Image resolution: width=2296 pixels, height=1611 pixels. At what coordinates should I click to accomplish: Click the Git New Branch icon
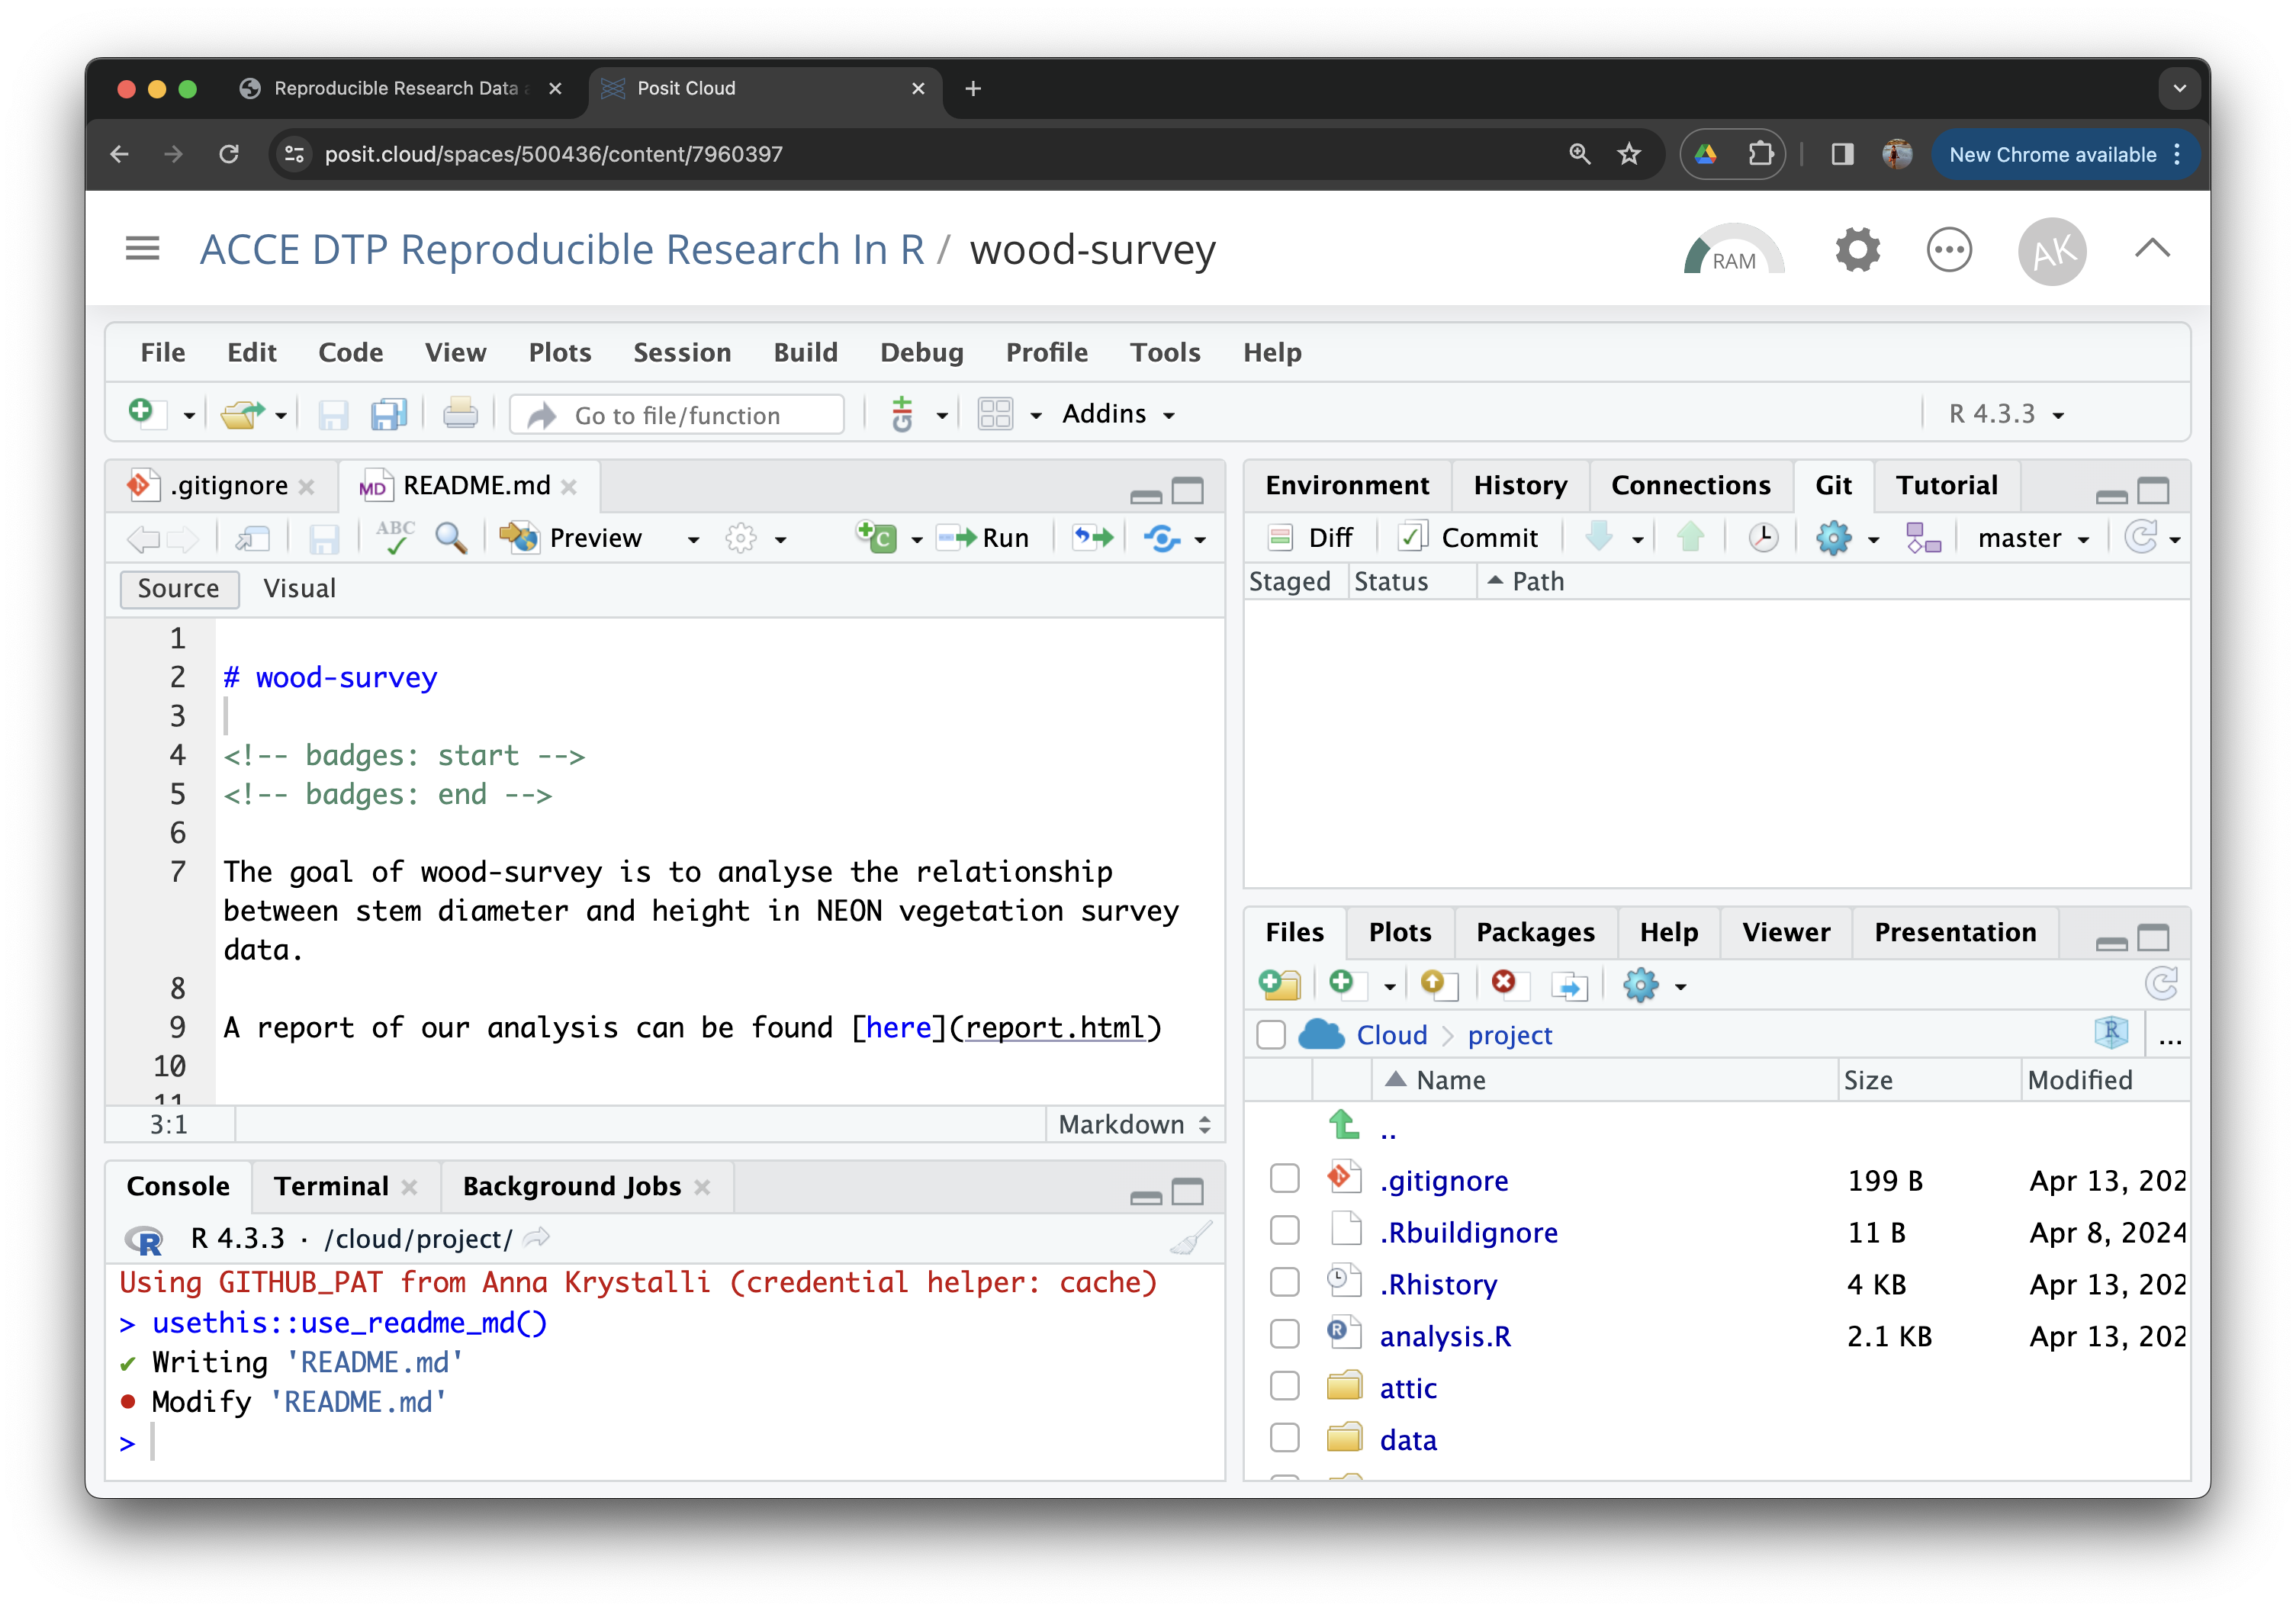click(x=1922, y=538)
